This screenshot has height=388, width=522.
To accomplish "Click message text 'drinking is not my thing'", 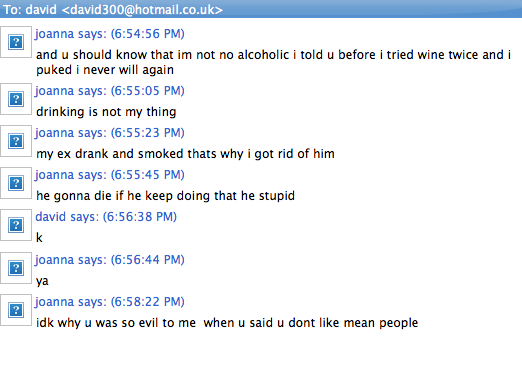I will click(x=106, y=112).
